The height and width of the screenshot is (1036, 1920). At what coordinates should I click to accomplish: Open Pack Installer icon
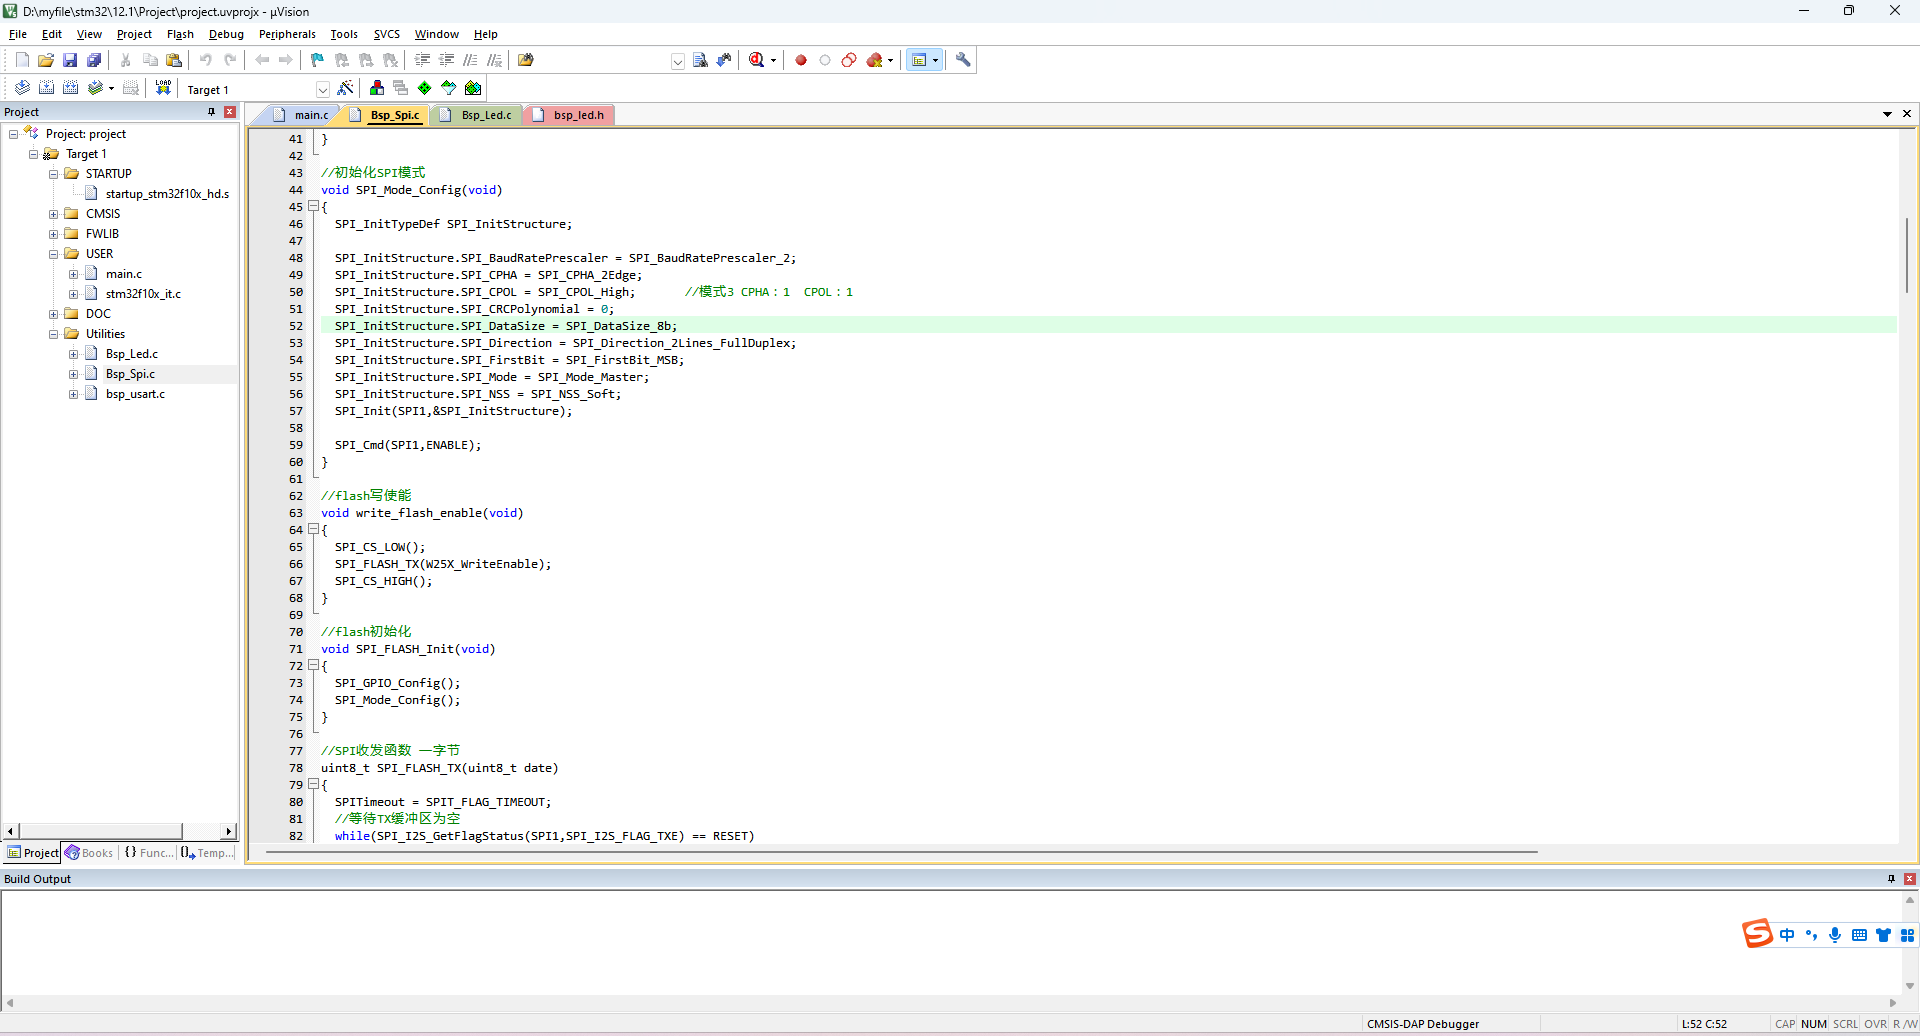click(473, 88)
